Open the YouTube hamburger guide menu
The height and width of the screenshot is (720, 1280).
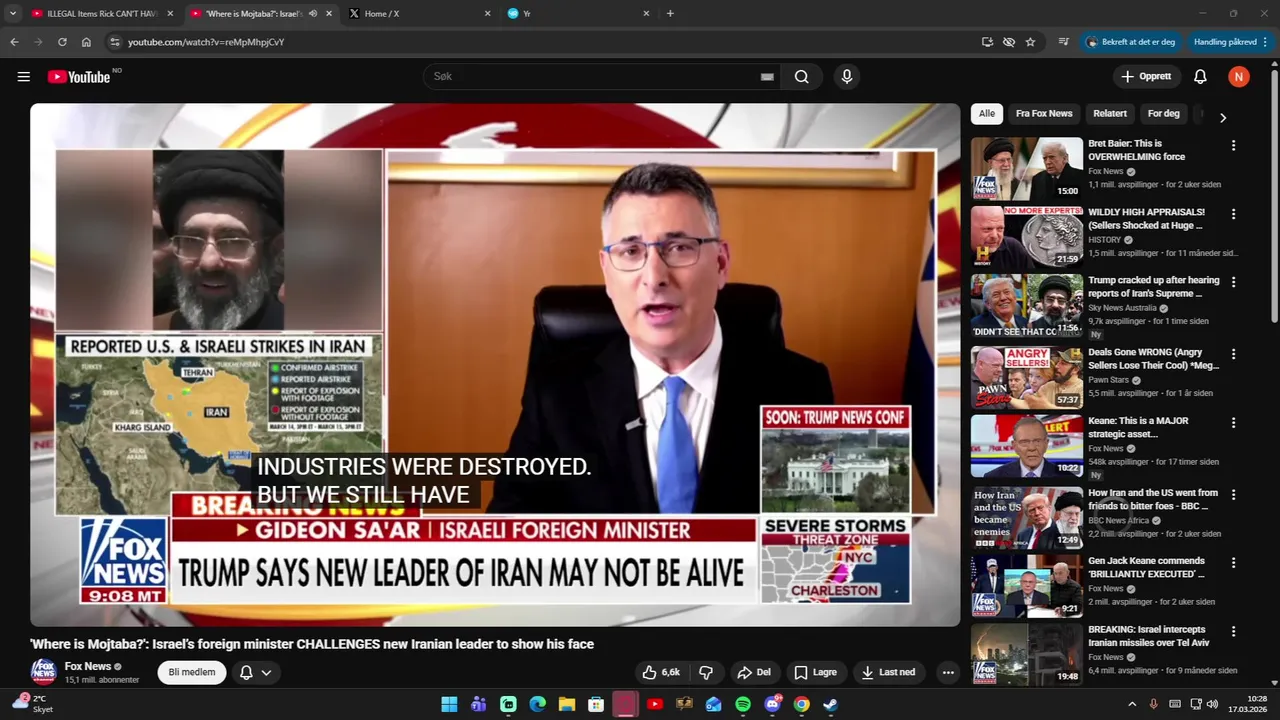tap(24, 77)
